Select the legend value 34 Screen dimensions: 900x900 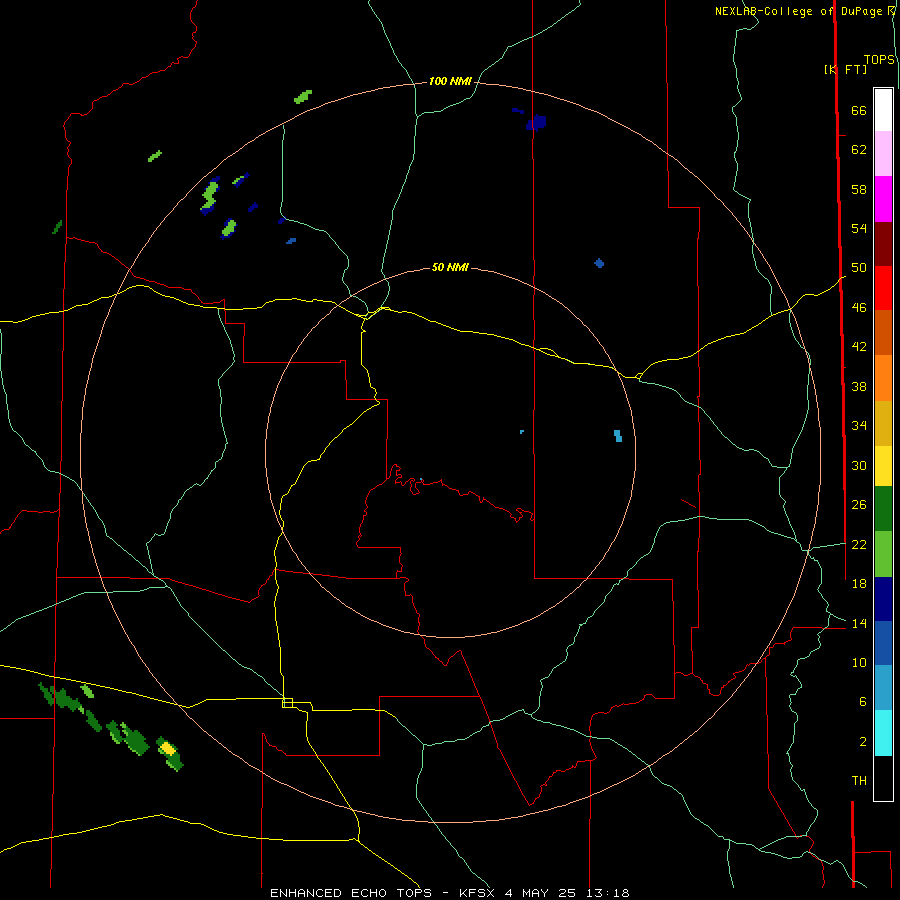coord(859,425)
